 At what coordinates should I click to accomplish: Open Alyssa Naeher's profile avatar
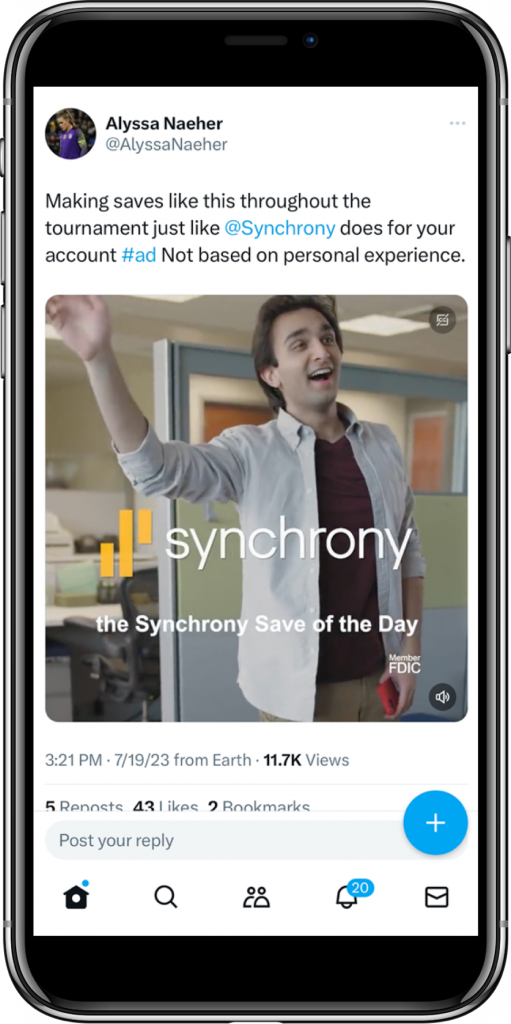pos(71,134)
